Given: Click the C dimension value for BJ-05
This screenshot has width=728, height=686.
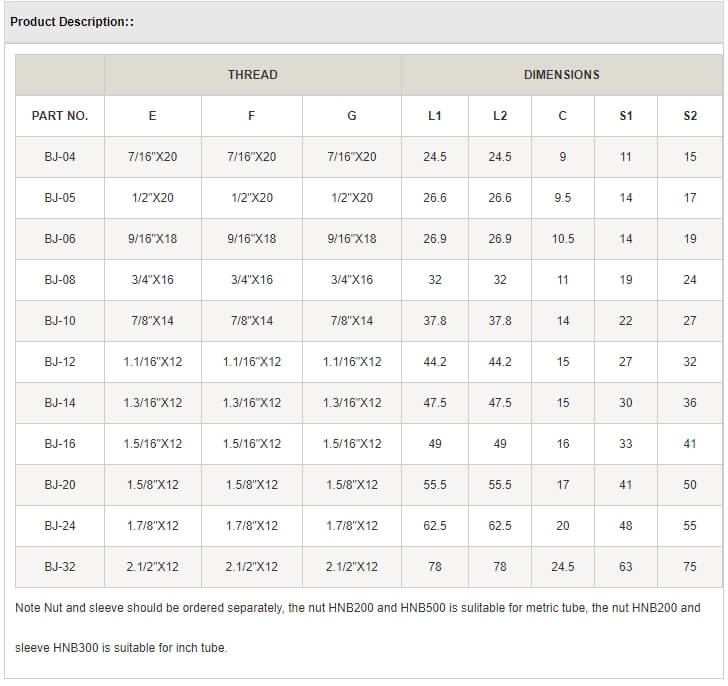Looking at the screenshot, I should point(562,198).
